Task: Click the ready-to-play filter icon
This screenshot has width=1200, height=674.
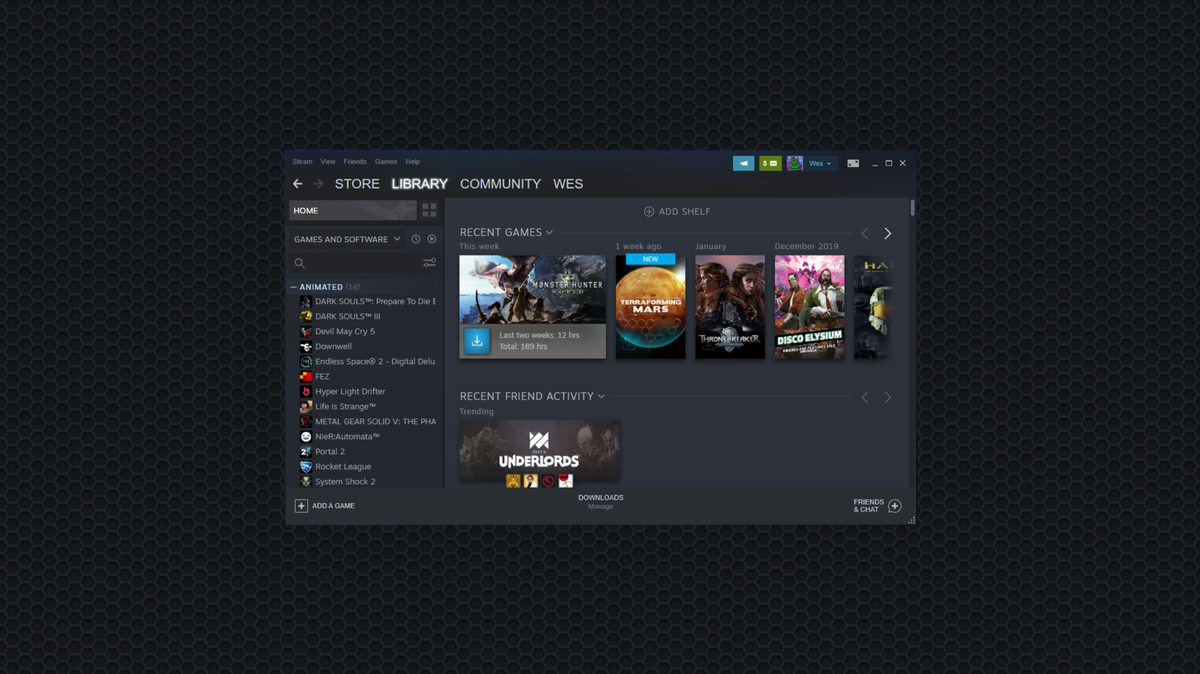Action: click(x=431, y=239)
